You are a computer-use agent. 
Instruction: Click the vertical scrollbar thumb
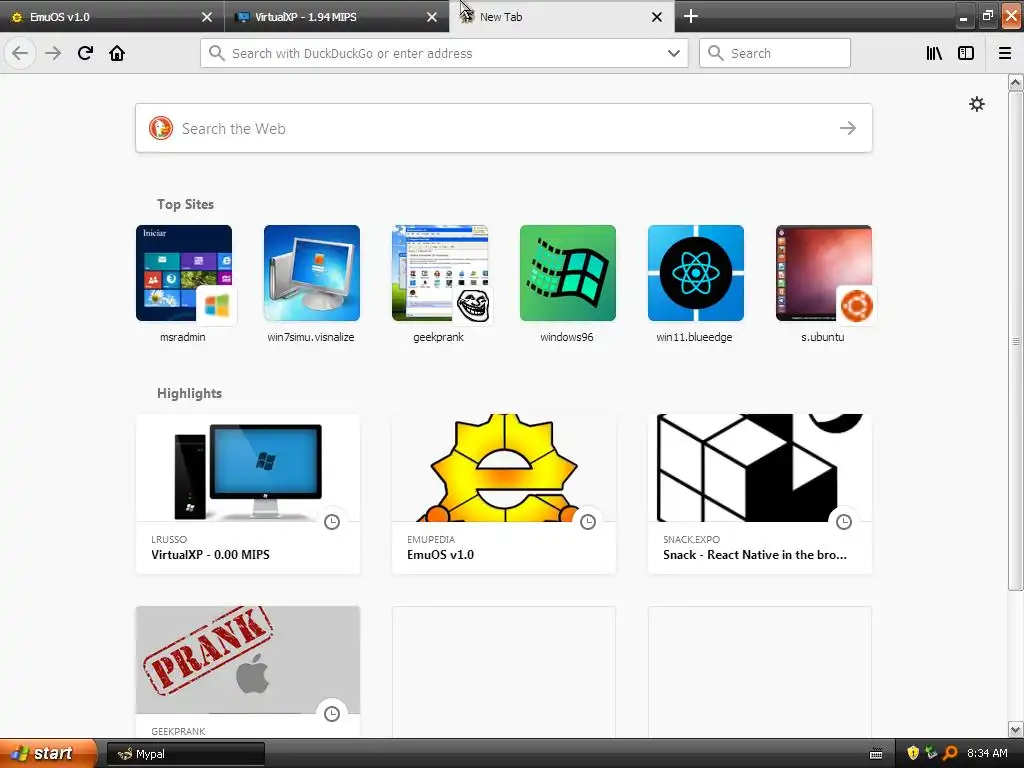click(x=1015, y=341)
